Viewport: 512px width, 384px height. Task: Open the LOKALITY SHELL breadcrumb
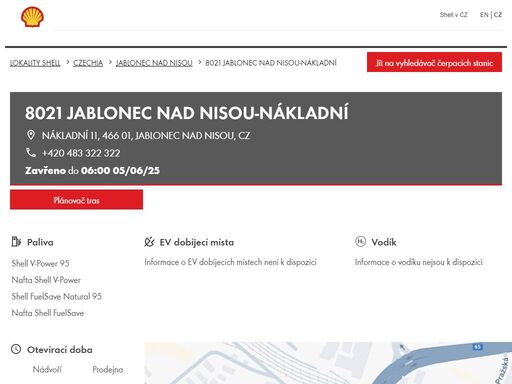35,63
